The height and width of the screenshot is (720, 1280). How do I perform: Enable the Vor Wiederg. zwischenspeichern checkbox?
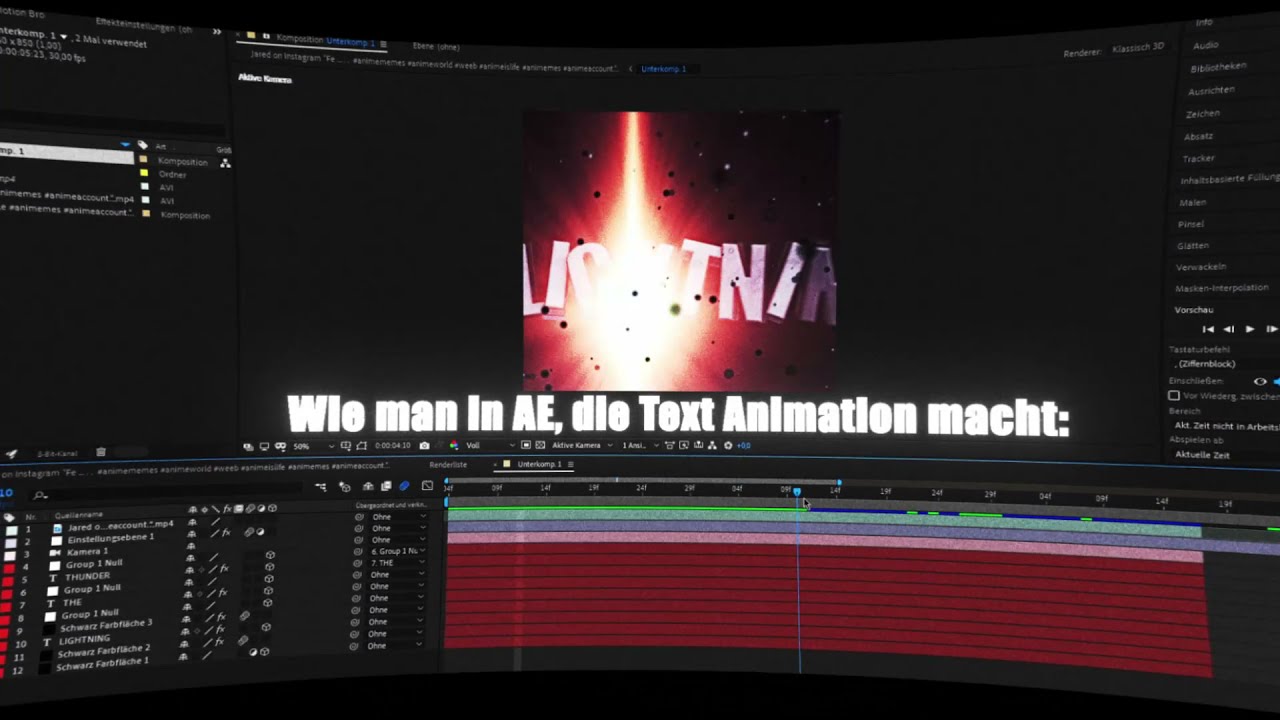(1174, 396)
